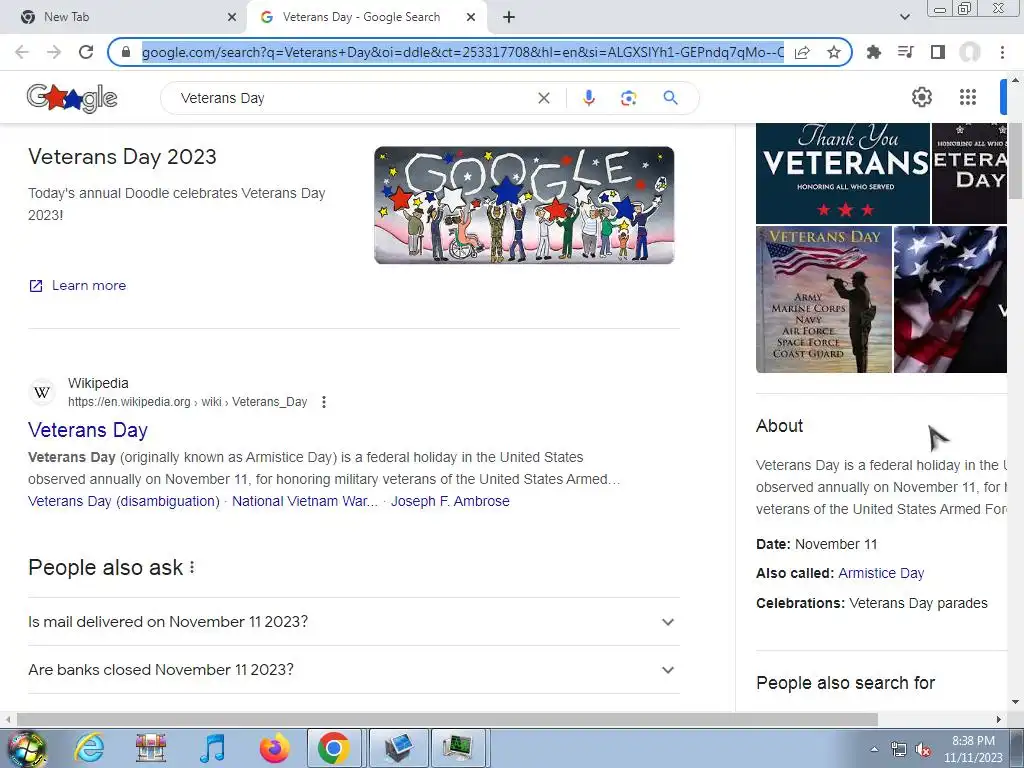
Task: Show hidden system tray icons
Action: click(874, 750)
